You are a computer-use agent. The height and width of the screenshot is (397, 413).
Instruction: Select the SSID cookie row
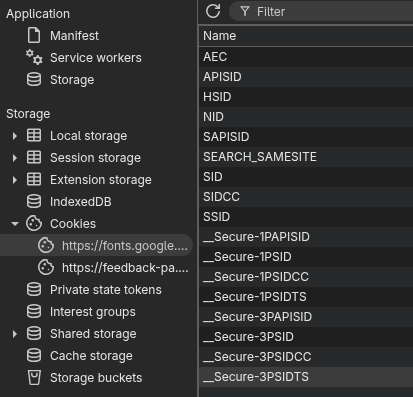coord(306,217)
